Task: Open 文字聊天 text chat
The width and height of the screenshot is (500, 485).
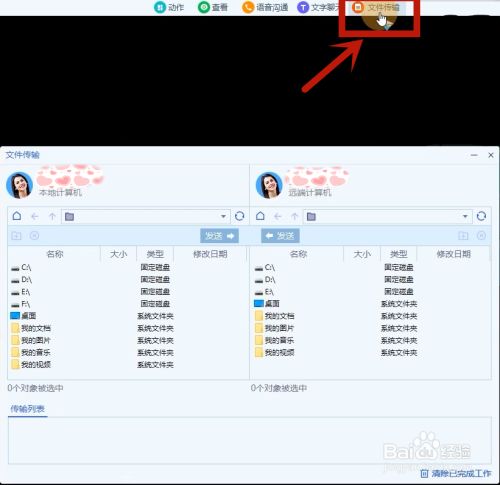Action: point(318,7)
